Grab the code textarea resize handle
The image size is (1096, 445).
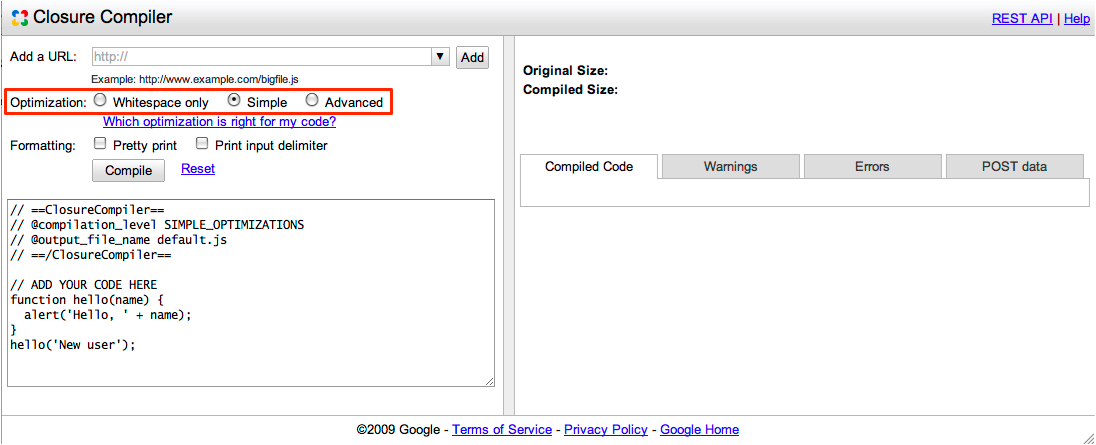(489, 380)
